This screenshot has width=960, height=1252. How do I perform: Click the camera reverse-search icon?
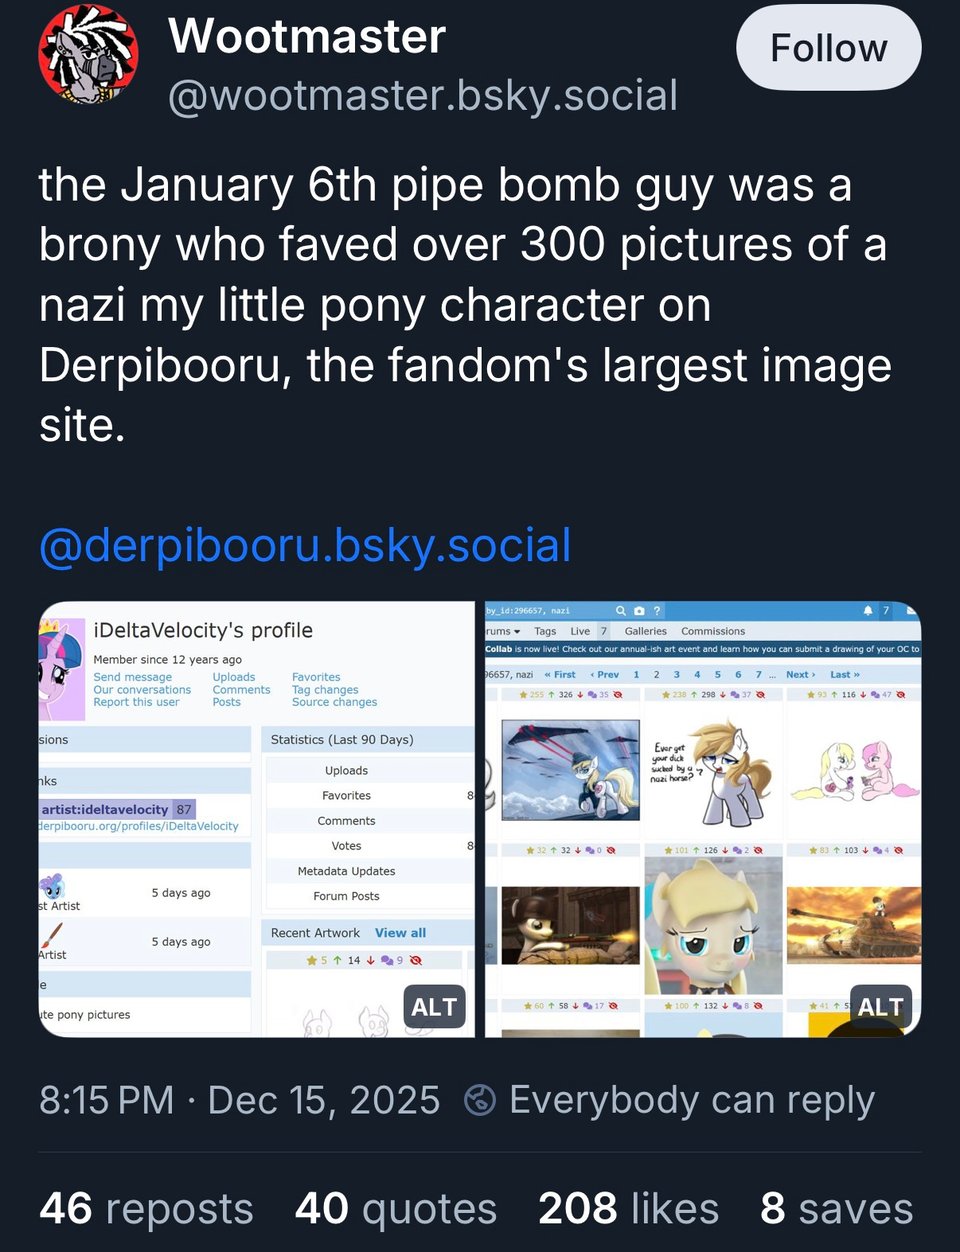pos(639,610)
